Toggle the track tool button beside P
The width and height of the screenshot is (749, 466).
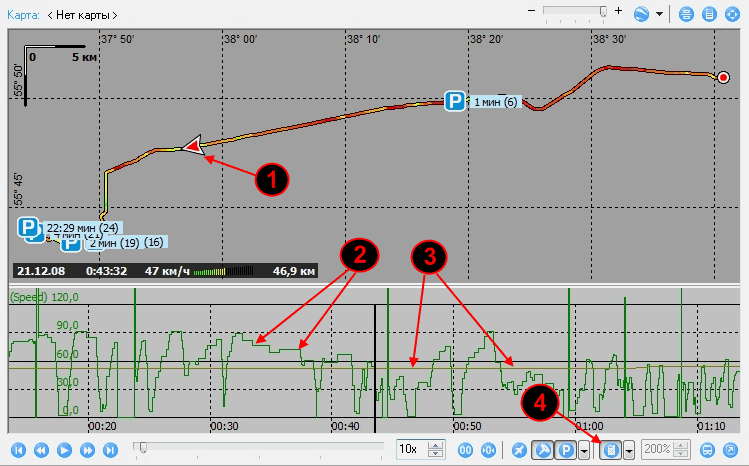pyautogui.click(x=543, y=450)
